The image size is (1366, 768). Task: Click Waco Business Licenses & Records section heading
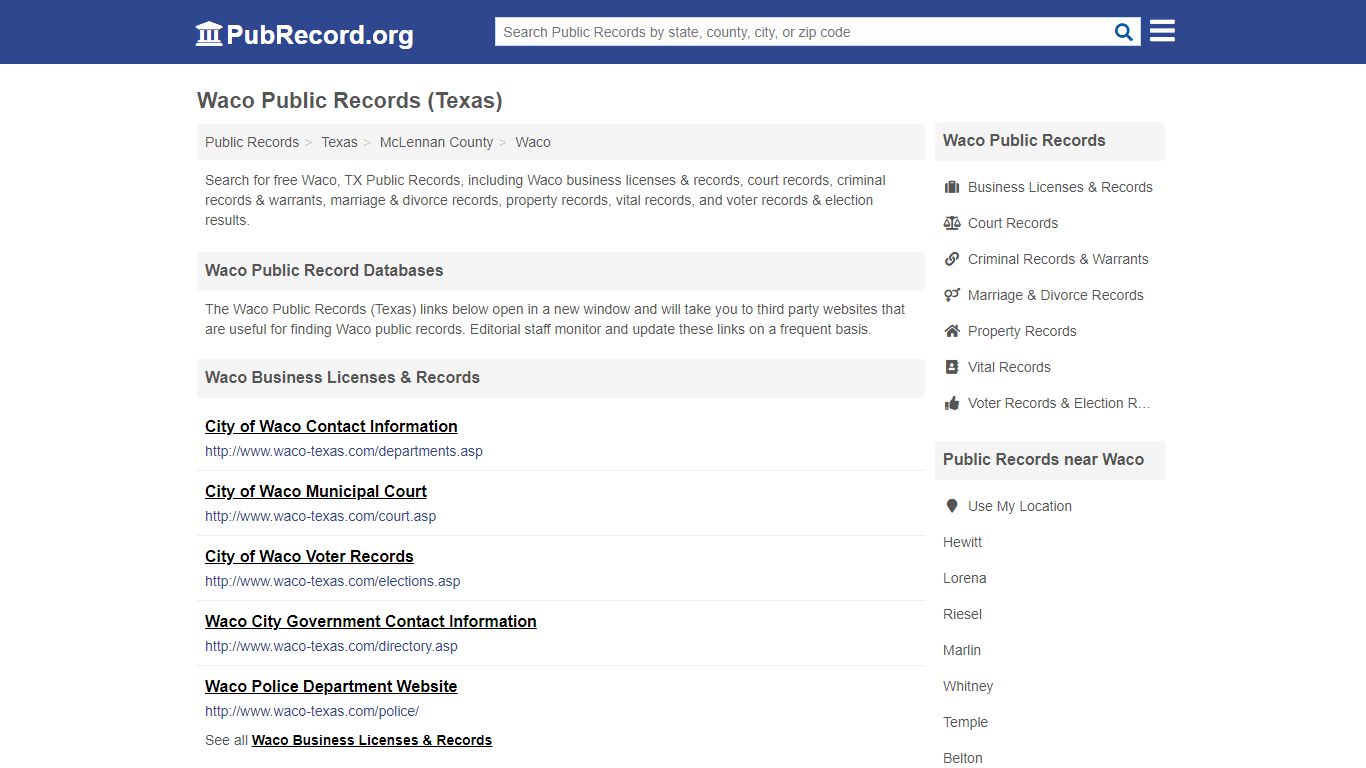(342, 377)
